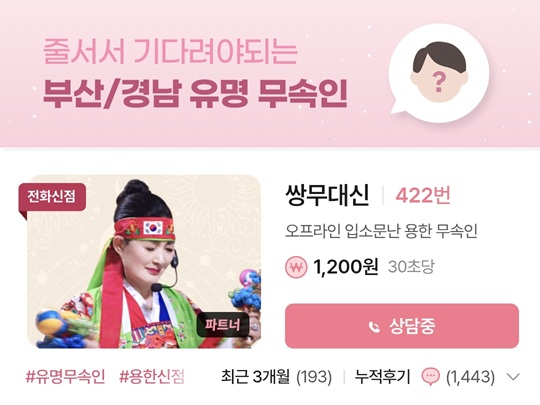Screen dimensions: 540x405
Task: Click the 줄서서 기다려야되는 banner headline
Action: tap(170, 51)
